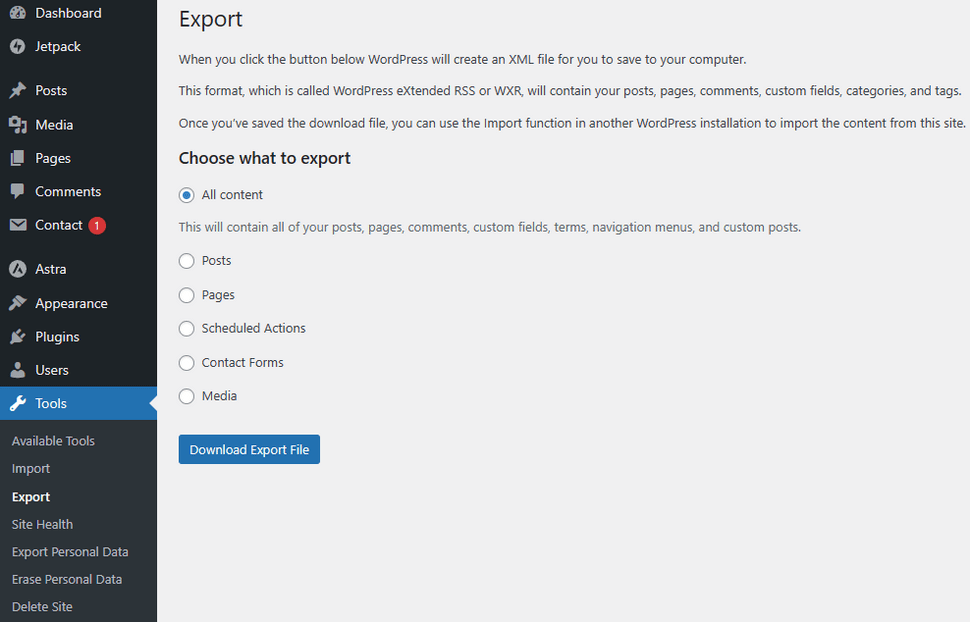Screen dimensions: 970x622
Task: Pick the Contact Forms radio option
Action: tap(186, 363)
